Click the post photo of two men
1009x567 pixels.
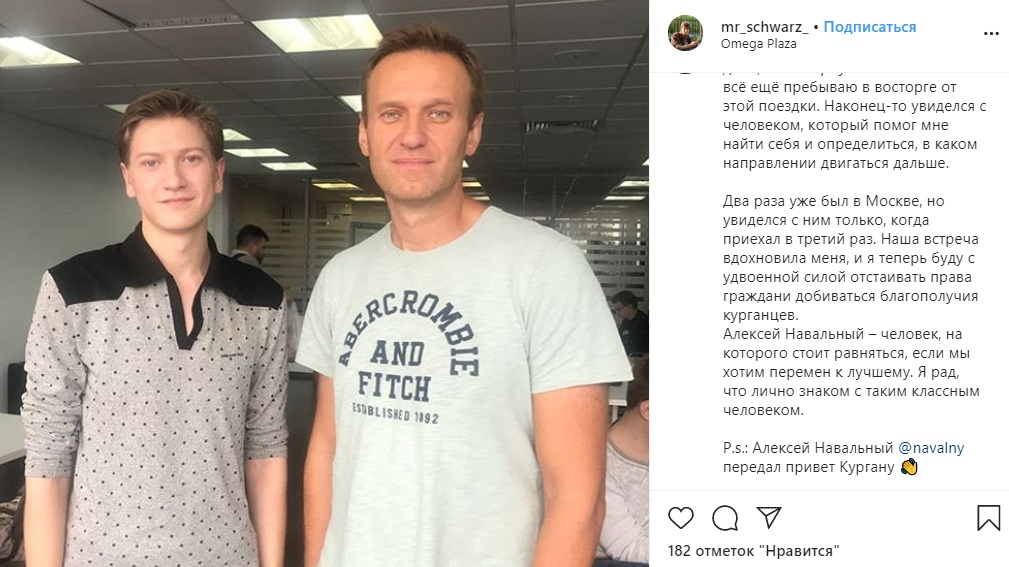coord(324,283)
